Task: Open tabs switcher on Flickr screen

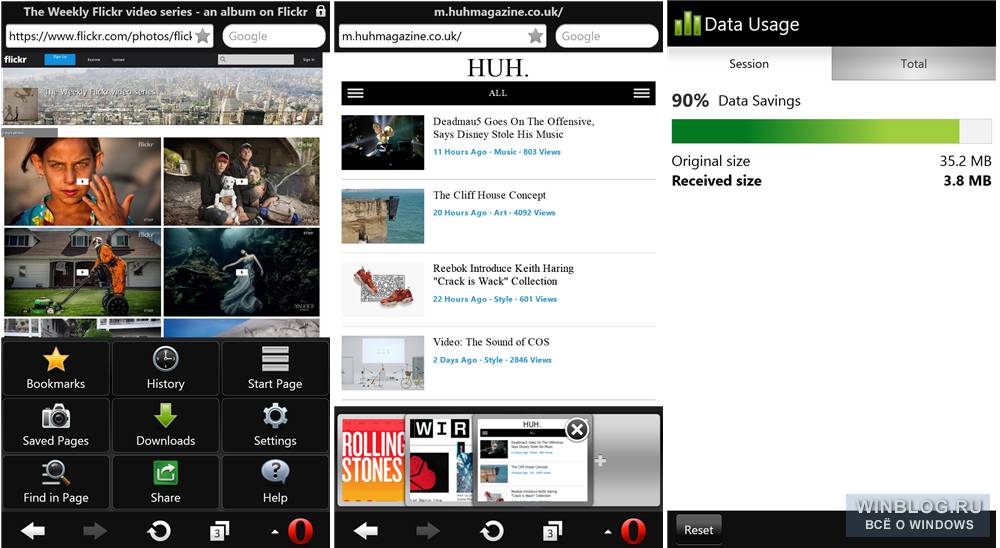Action: pos(219,530)
